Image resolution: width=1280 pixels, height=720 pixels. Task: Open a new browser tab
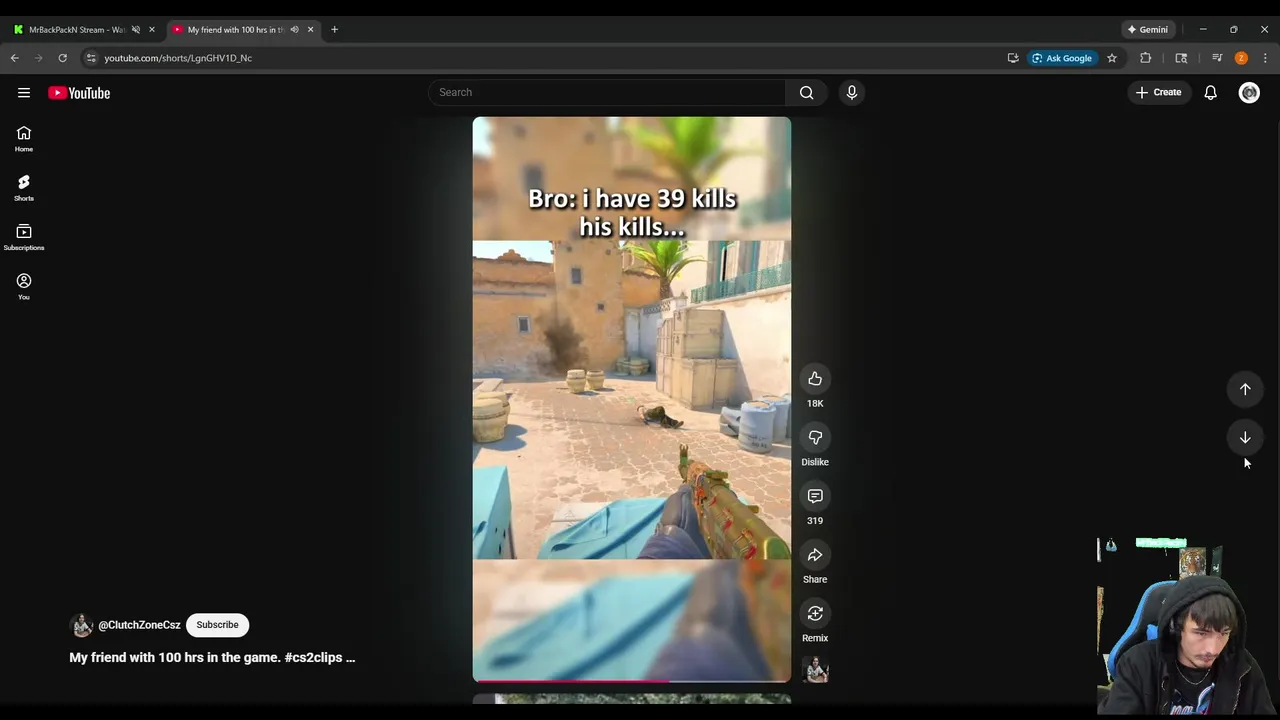tap(334, 30)
